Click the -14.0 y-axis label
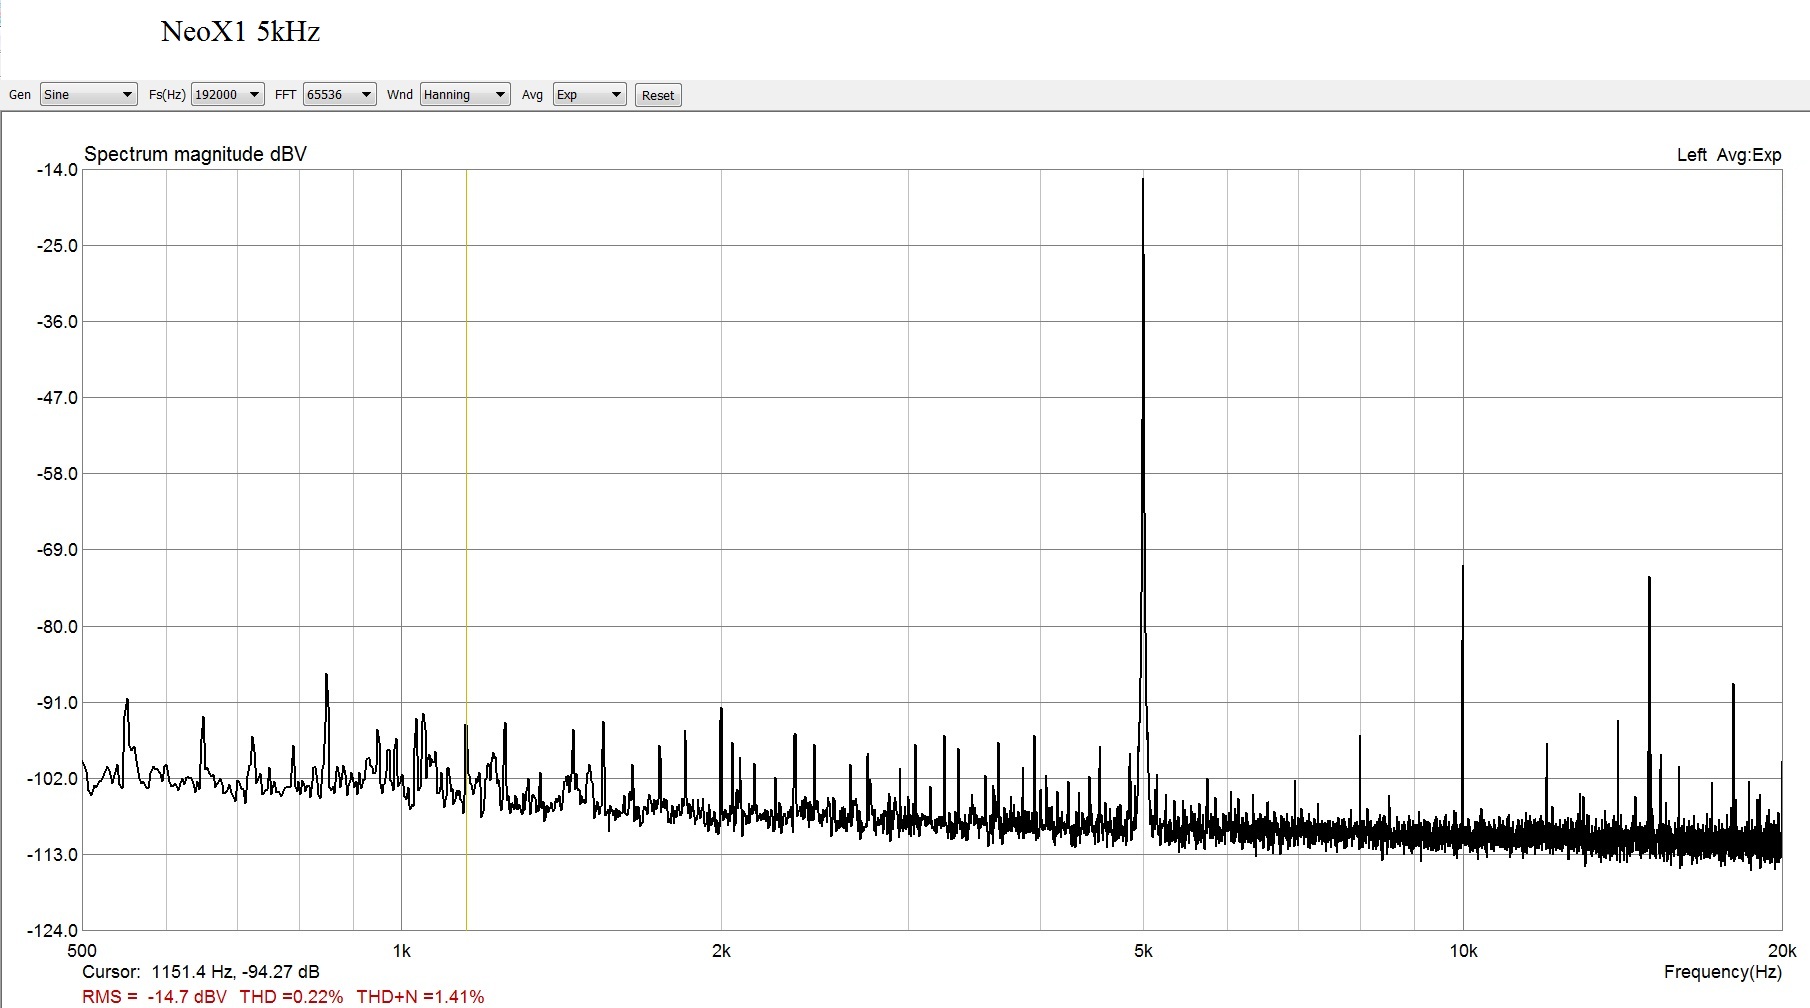 tap(57, 170)
